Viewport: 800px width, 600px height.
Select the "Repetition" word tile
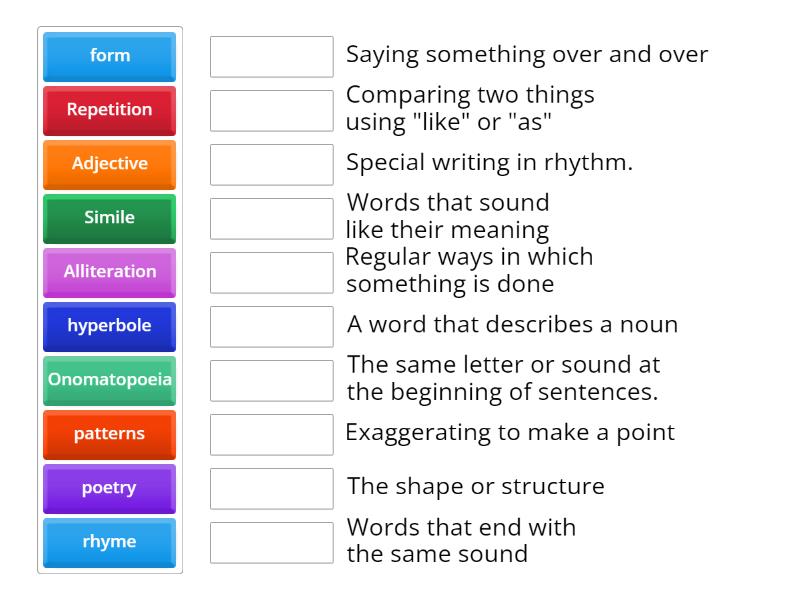click(x=109, y=110)
